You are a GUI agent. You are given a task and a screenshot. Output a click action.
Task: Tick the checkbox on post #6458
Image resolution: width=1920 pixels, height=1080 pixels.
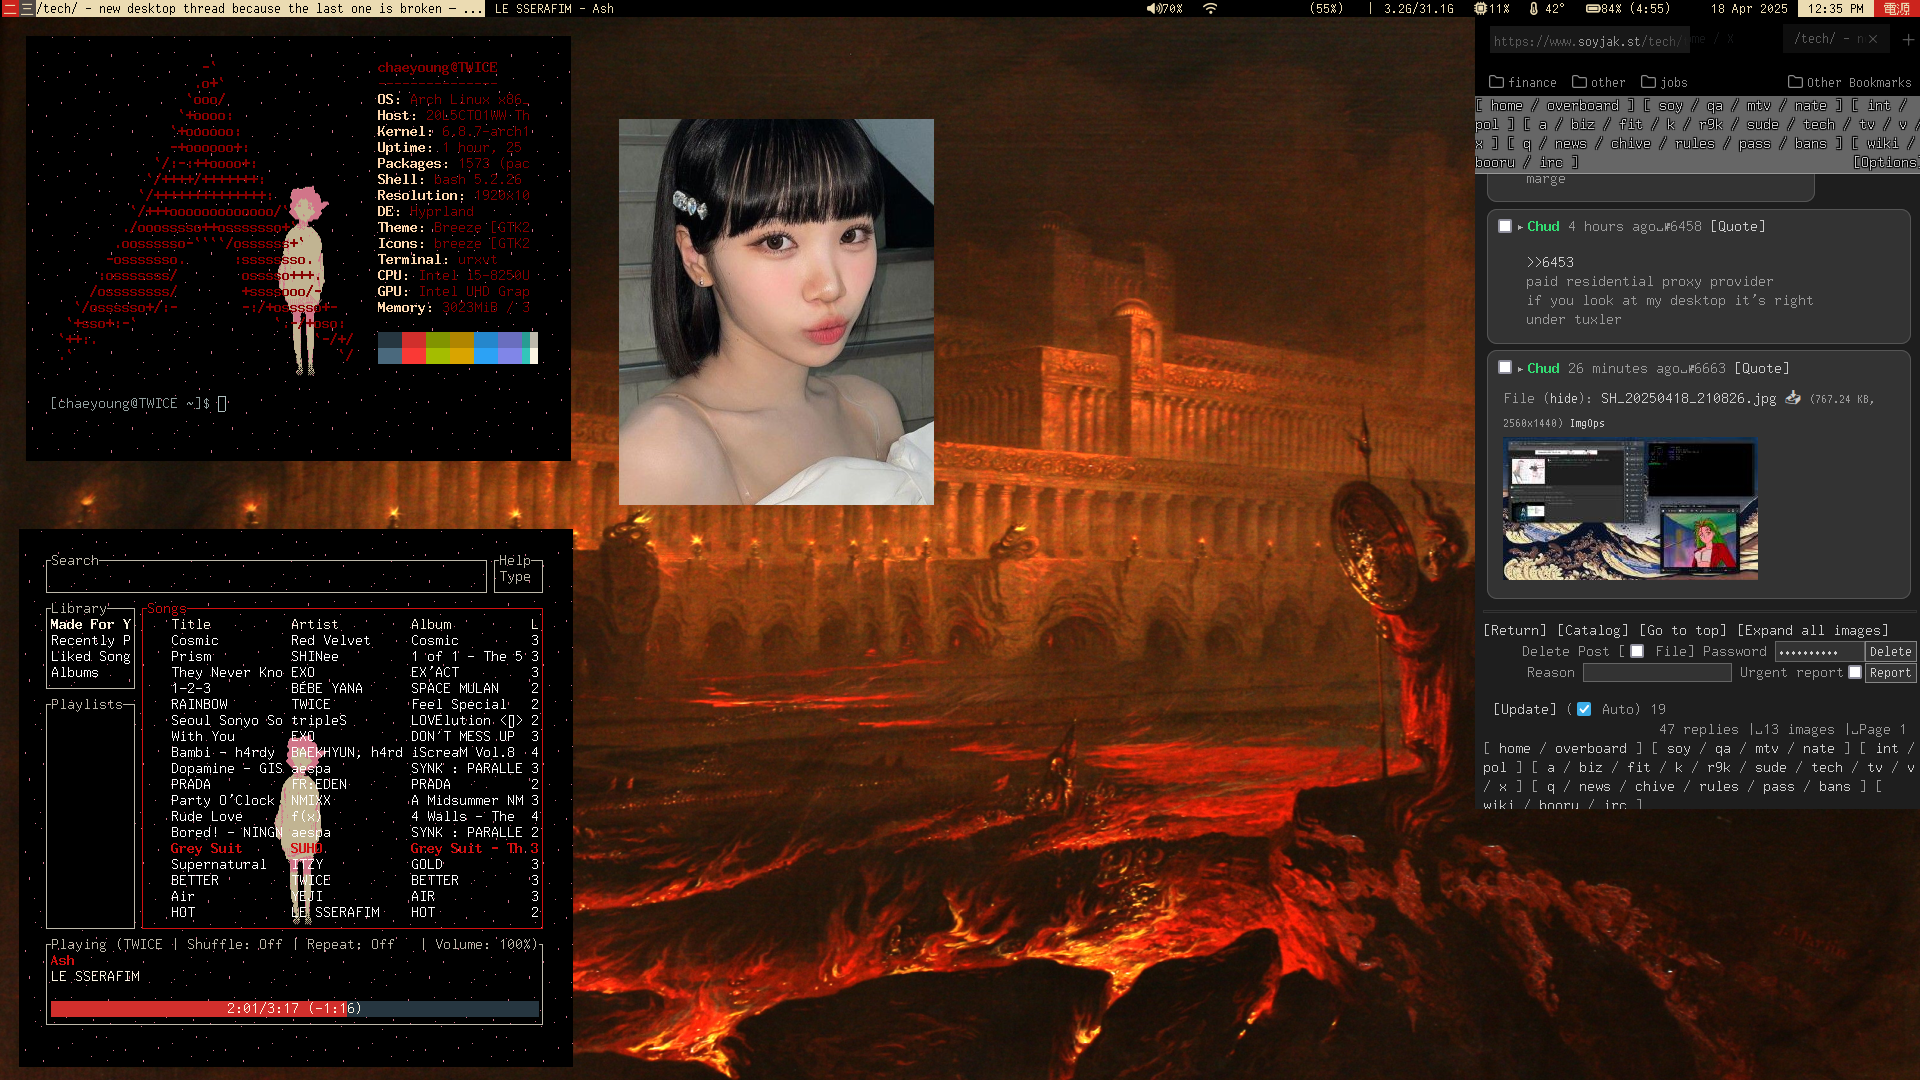click(x=1505, y=226)
